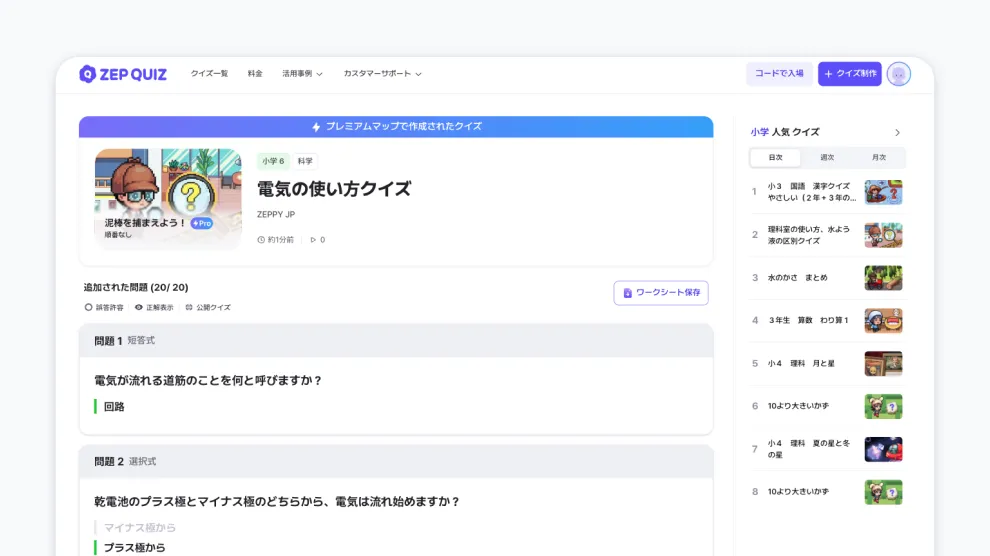This screenshot has width=990, height=556.
Task: Click the play count icon
Action: (x=313, y=240)
